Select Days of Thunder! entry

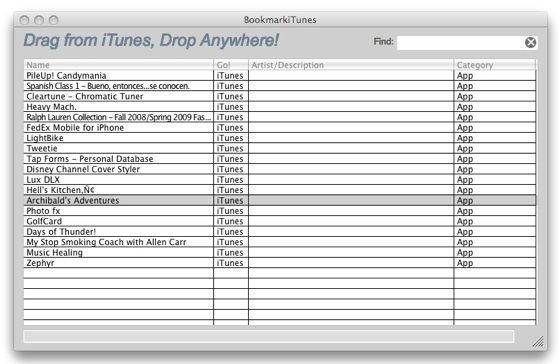(280, 231)
